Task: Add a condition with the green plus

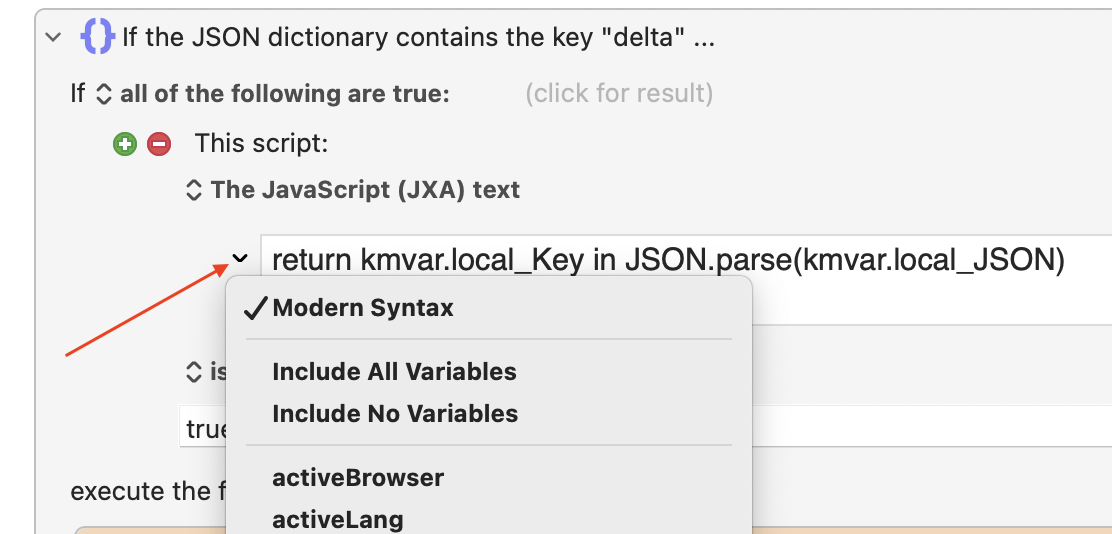Action: point(124,144)
